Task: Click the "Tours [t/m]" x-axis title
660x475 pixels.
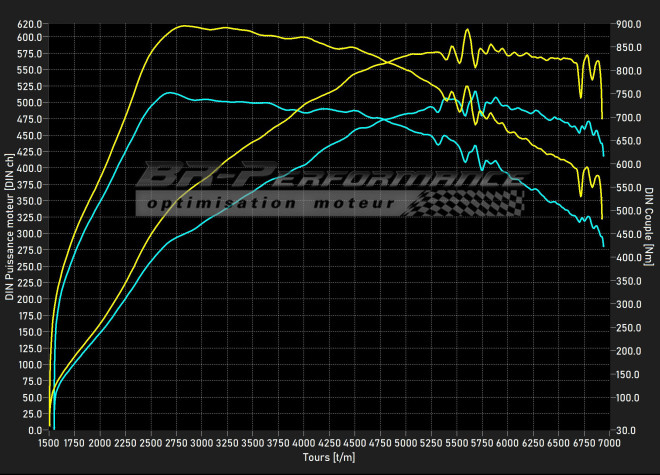Action: 330,456
